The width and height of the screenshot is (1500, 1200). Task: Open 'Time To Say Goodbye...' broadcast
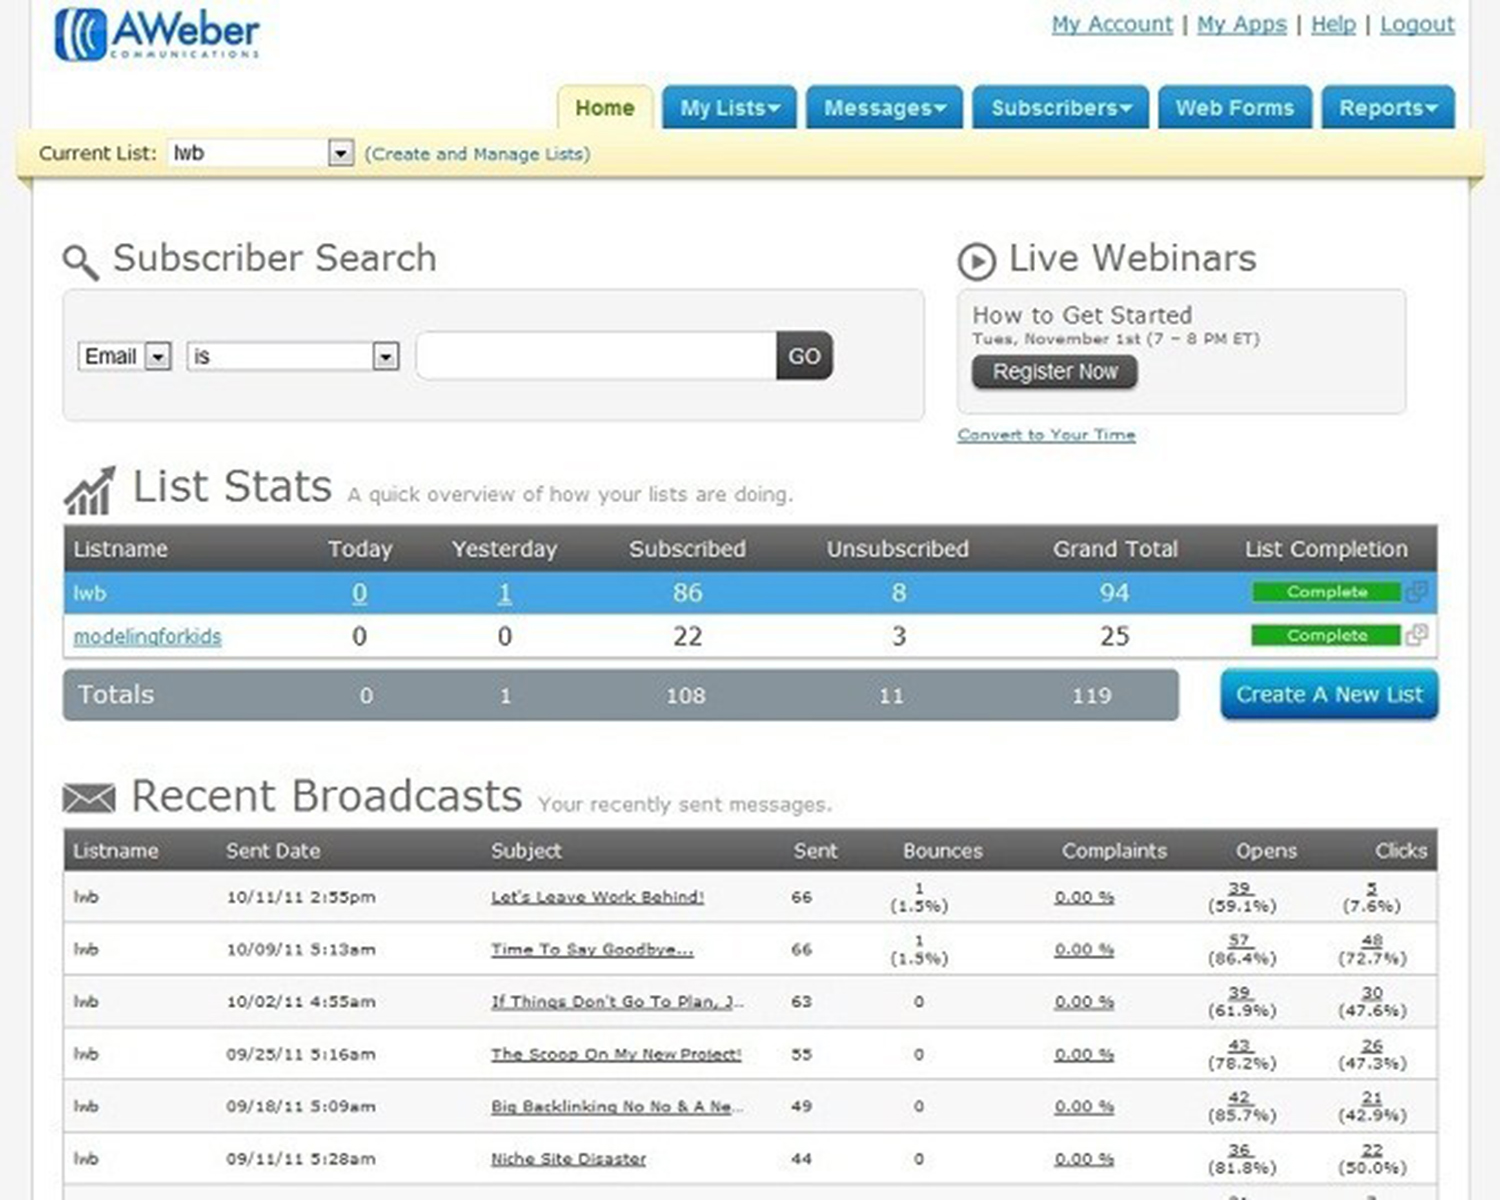pyautogui.click(x=592, y=949)
